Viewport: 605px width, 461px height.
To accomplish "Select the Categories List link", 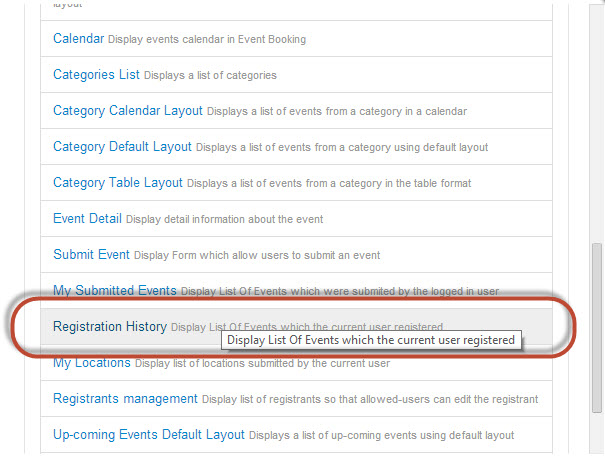I will coord(96,75).
